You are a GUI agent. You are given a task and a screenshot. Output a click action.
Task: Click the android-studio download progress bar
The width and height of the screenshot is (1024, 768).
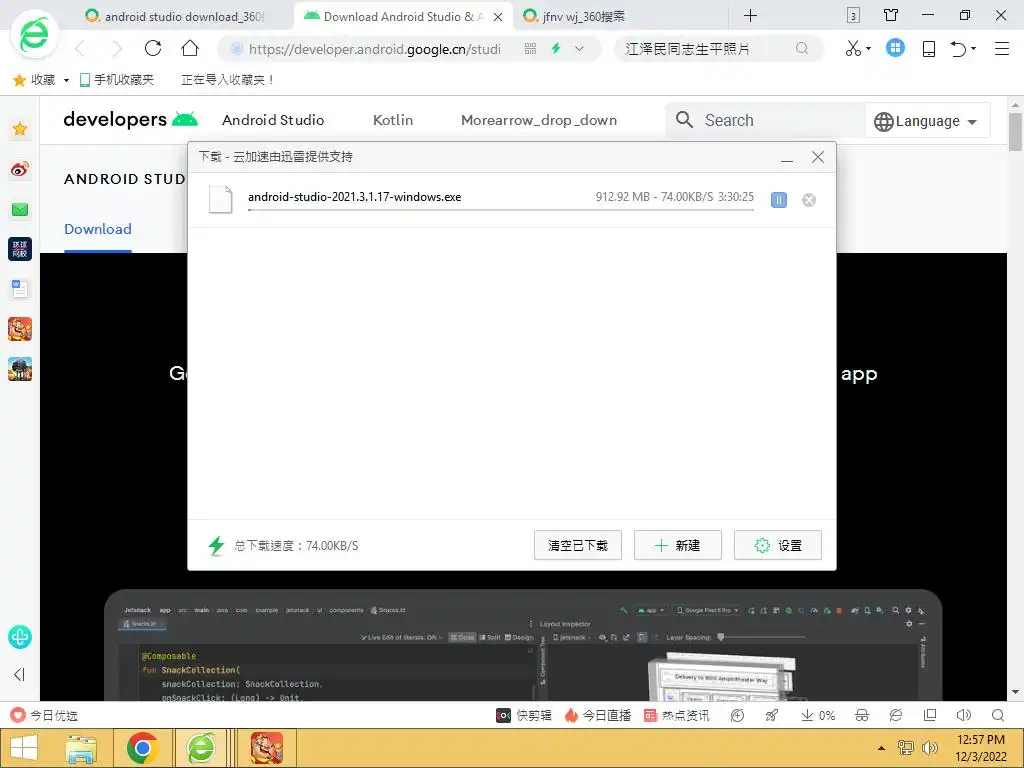(x=501, y=210)
